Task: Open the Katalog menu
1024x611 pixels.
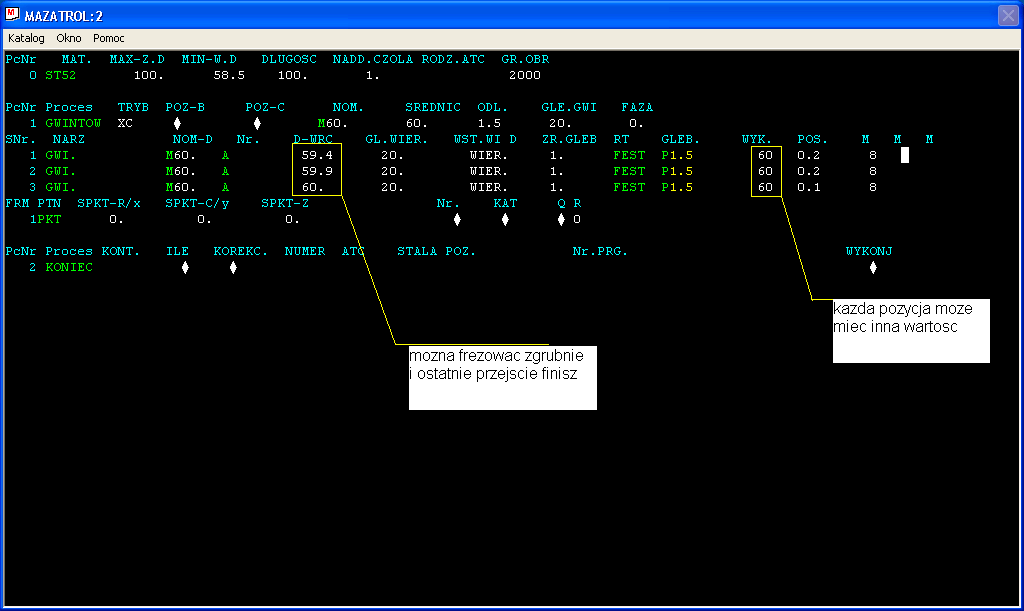Action: pos(26,39)
